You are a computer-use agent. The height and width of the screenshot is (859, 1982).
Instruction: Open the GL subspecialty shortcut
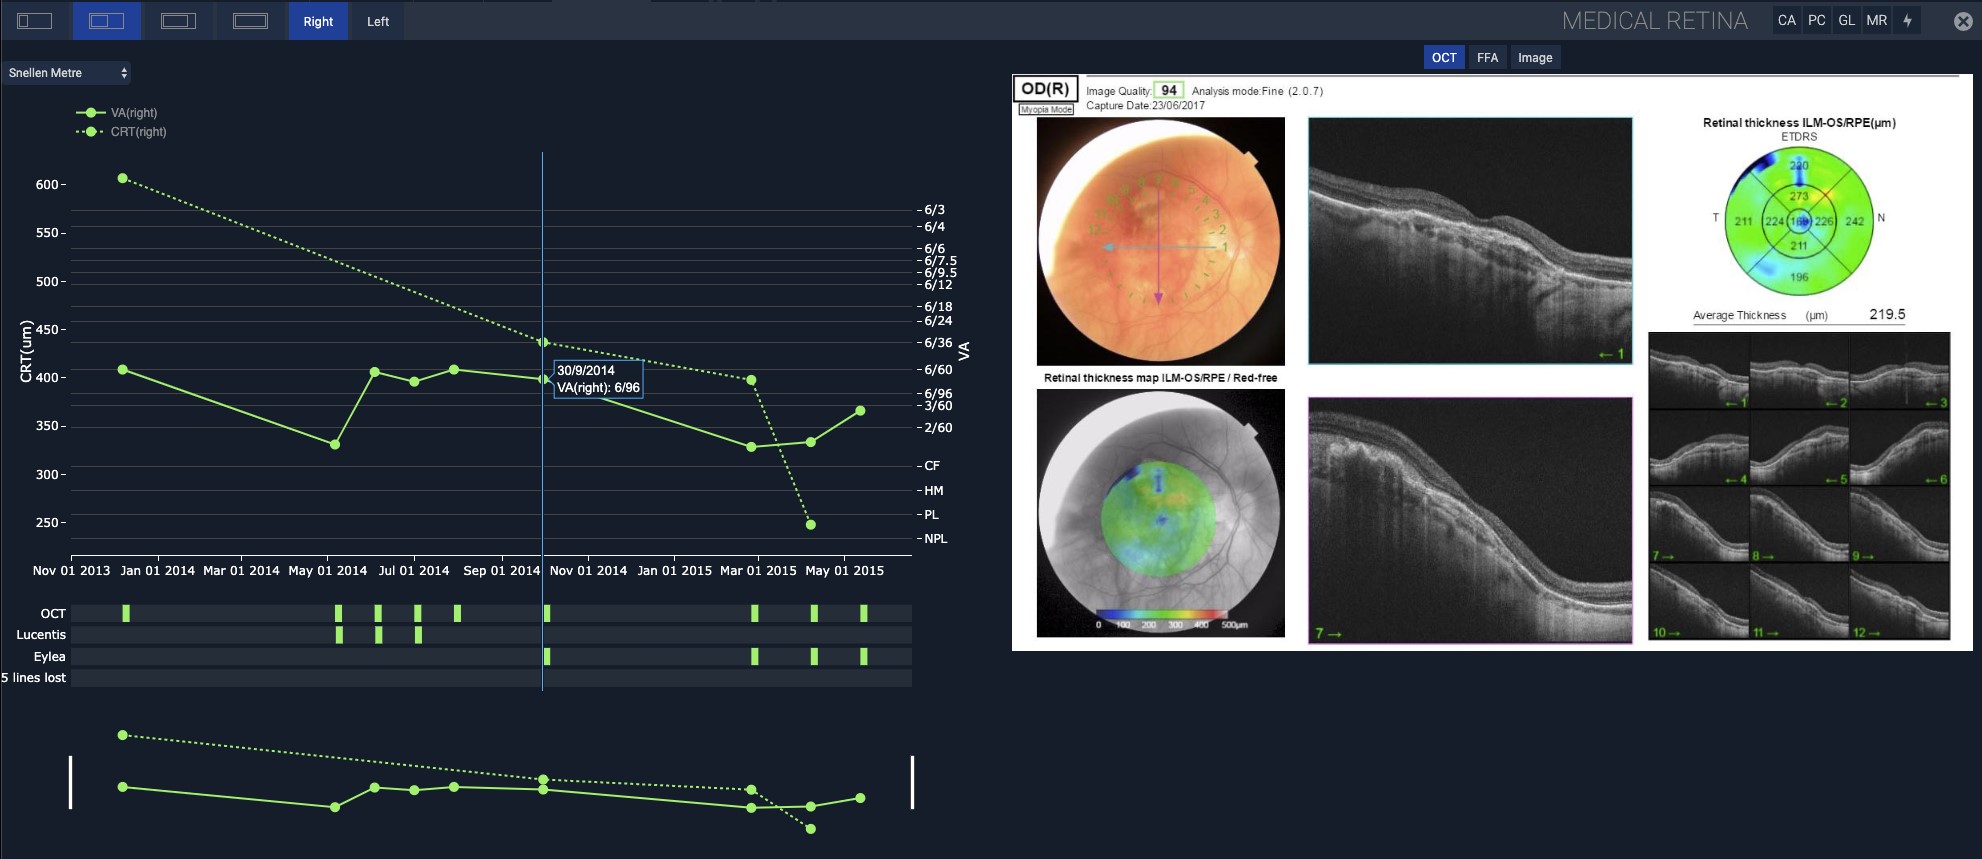[x=1847, y=21]
